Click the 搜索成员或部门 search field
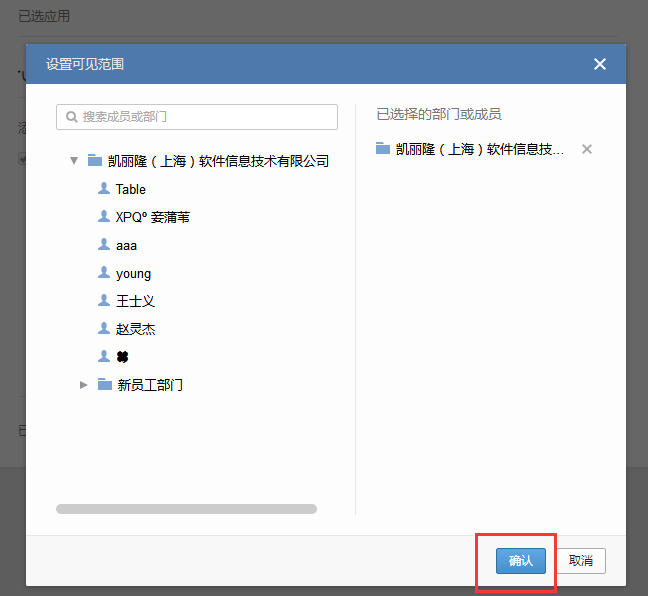This screenshot has height=596, width=648. tap(205, 117)
